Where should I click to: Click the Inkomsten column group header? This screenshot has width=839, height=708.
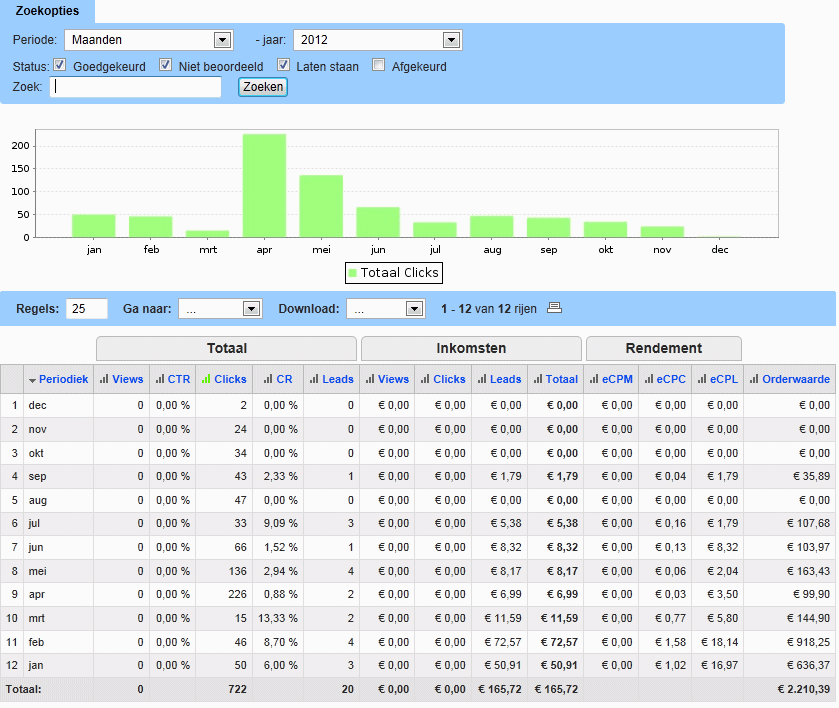[x=471, y=348]
